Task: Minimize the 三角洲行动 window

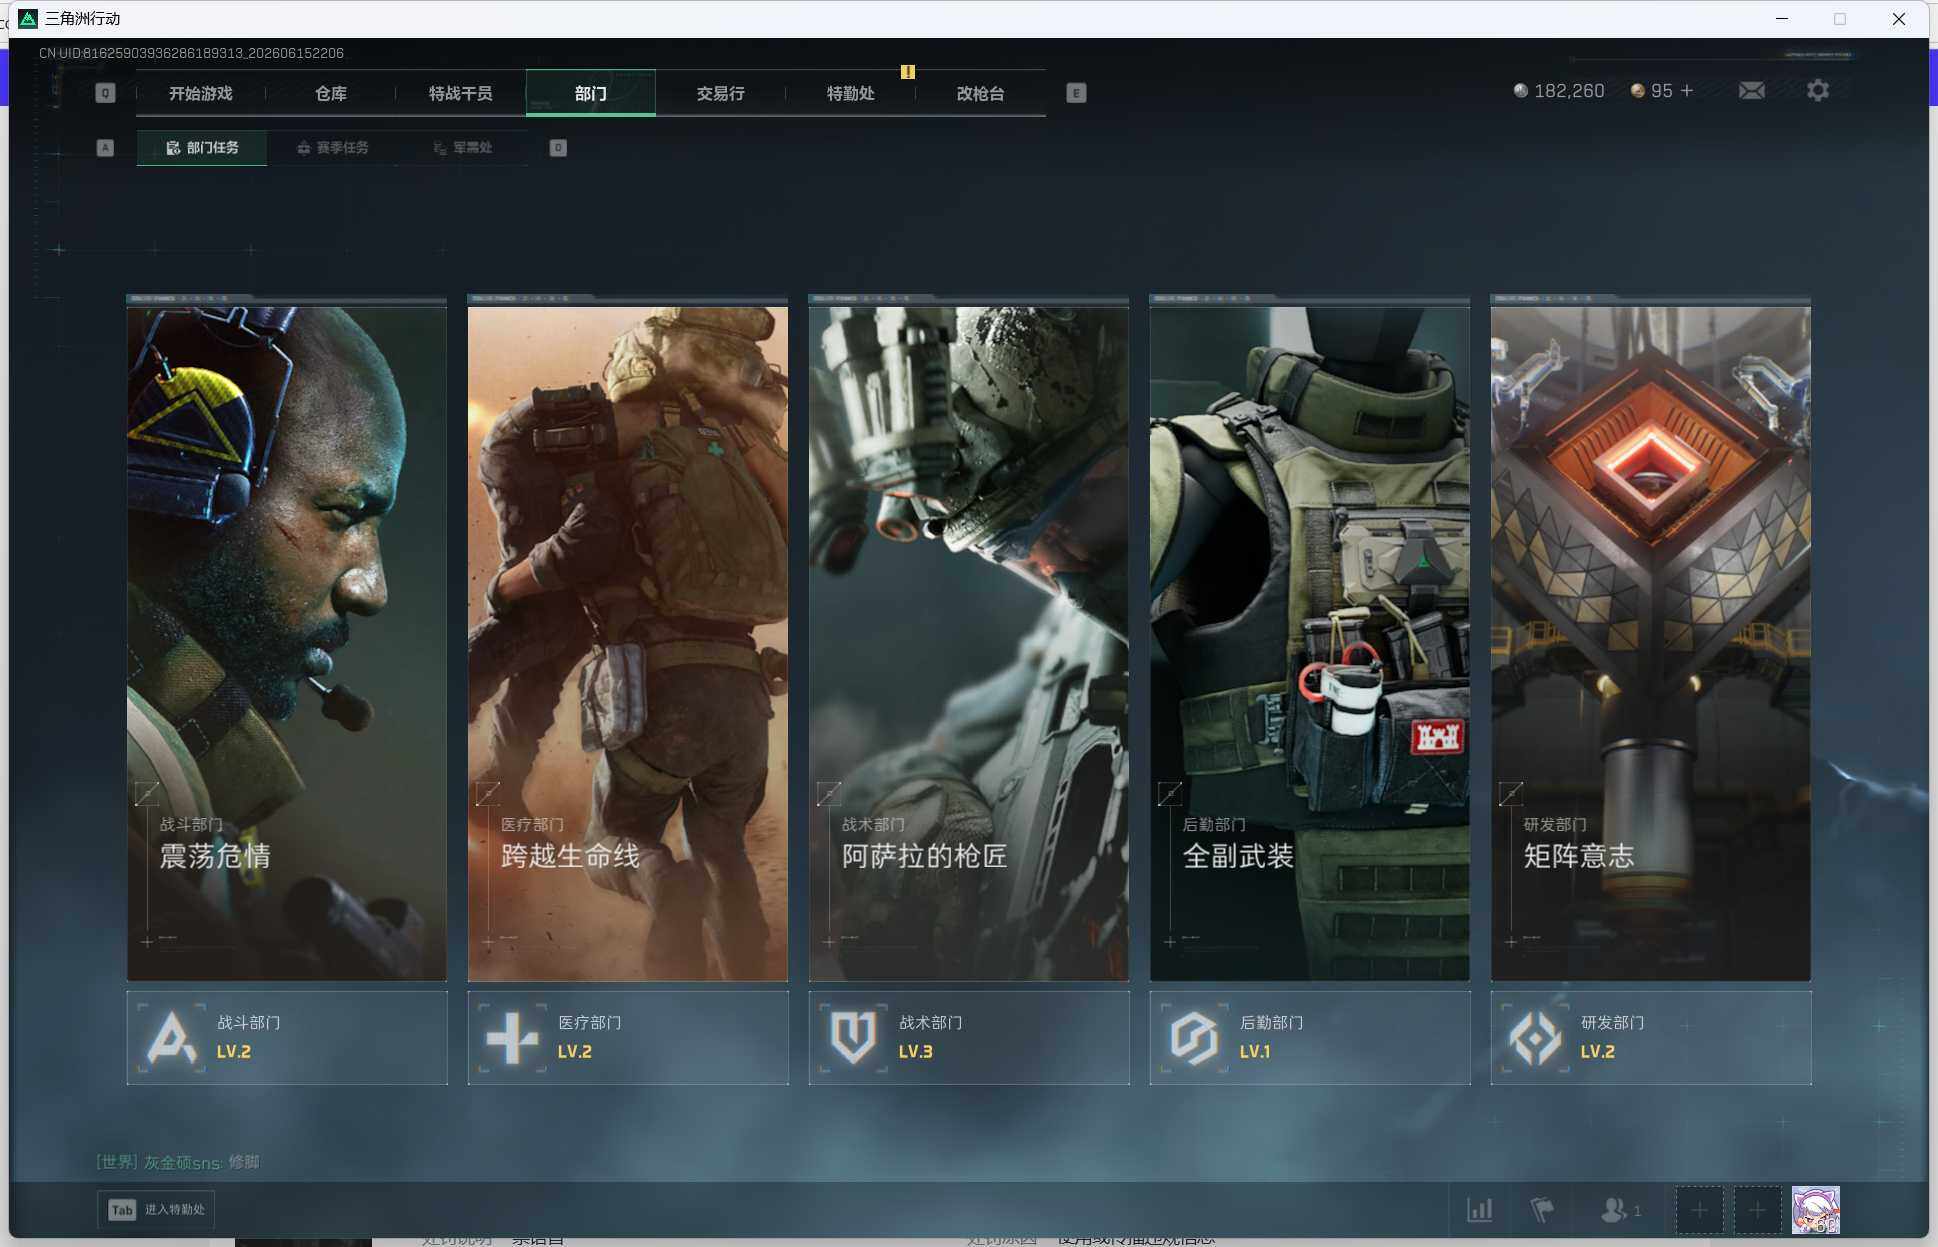Action: click(x=1781, y=19)
